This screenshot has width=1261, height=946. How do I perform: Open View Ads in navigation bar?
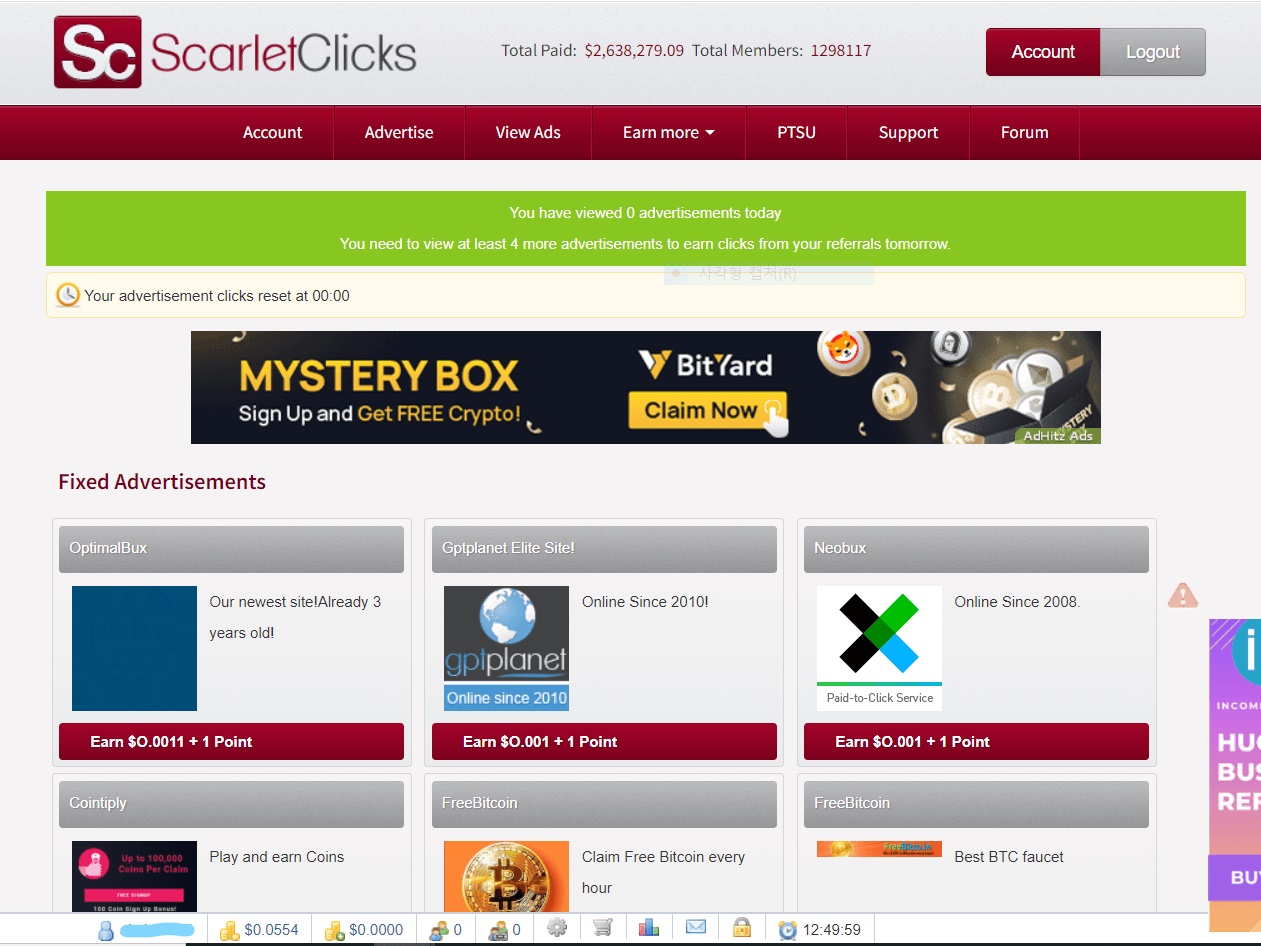click(x=528, y=133)
